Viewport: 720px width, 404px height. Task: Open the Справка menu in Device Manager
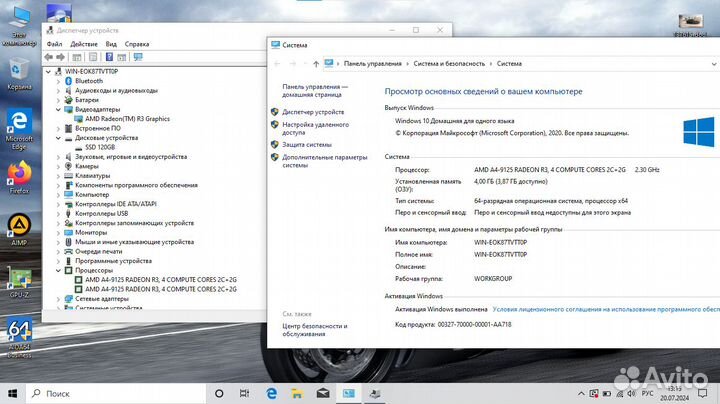(x=137, y=44)
